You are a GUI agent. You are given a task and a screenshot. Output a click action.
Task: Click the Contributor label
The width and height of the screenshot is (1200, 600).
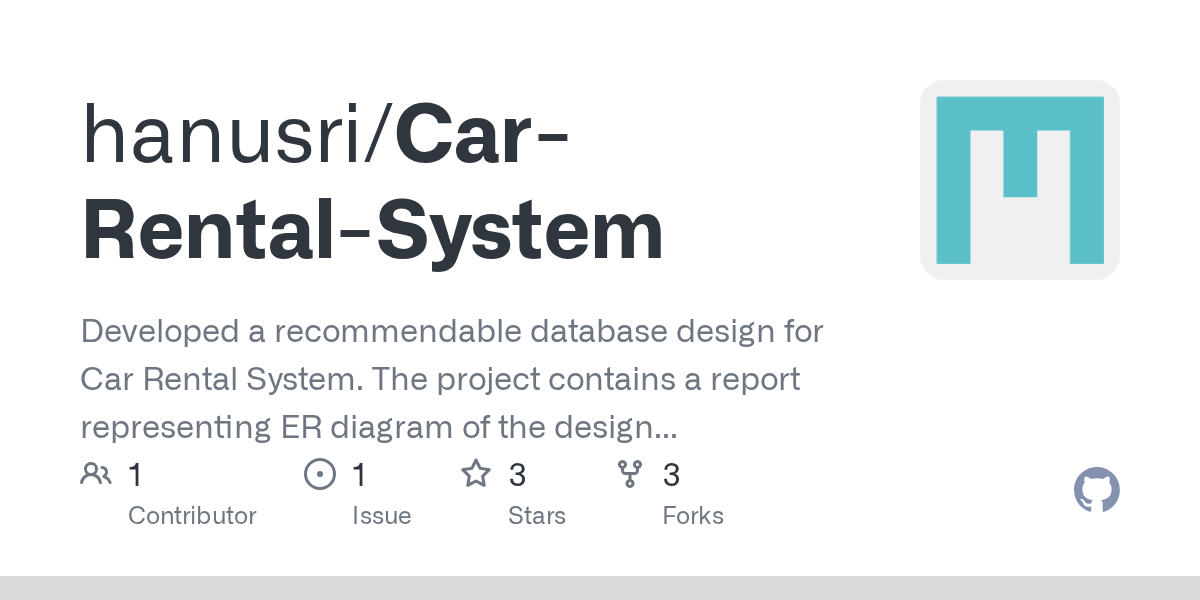192,516
